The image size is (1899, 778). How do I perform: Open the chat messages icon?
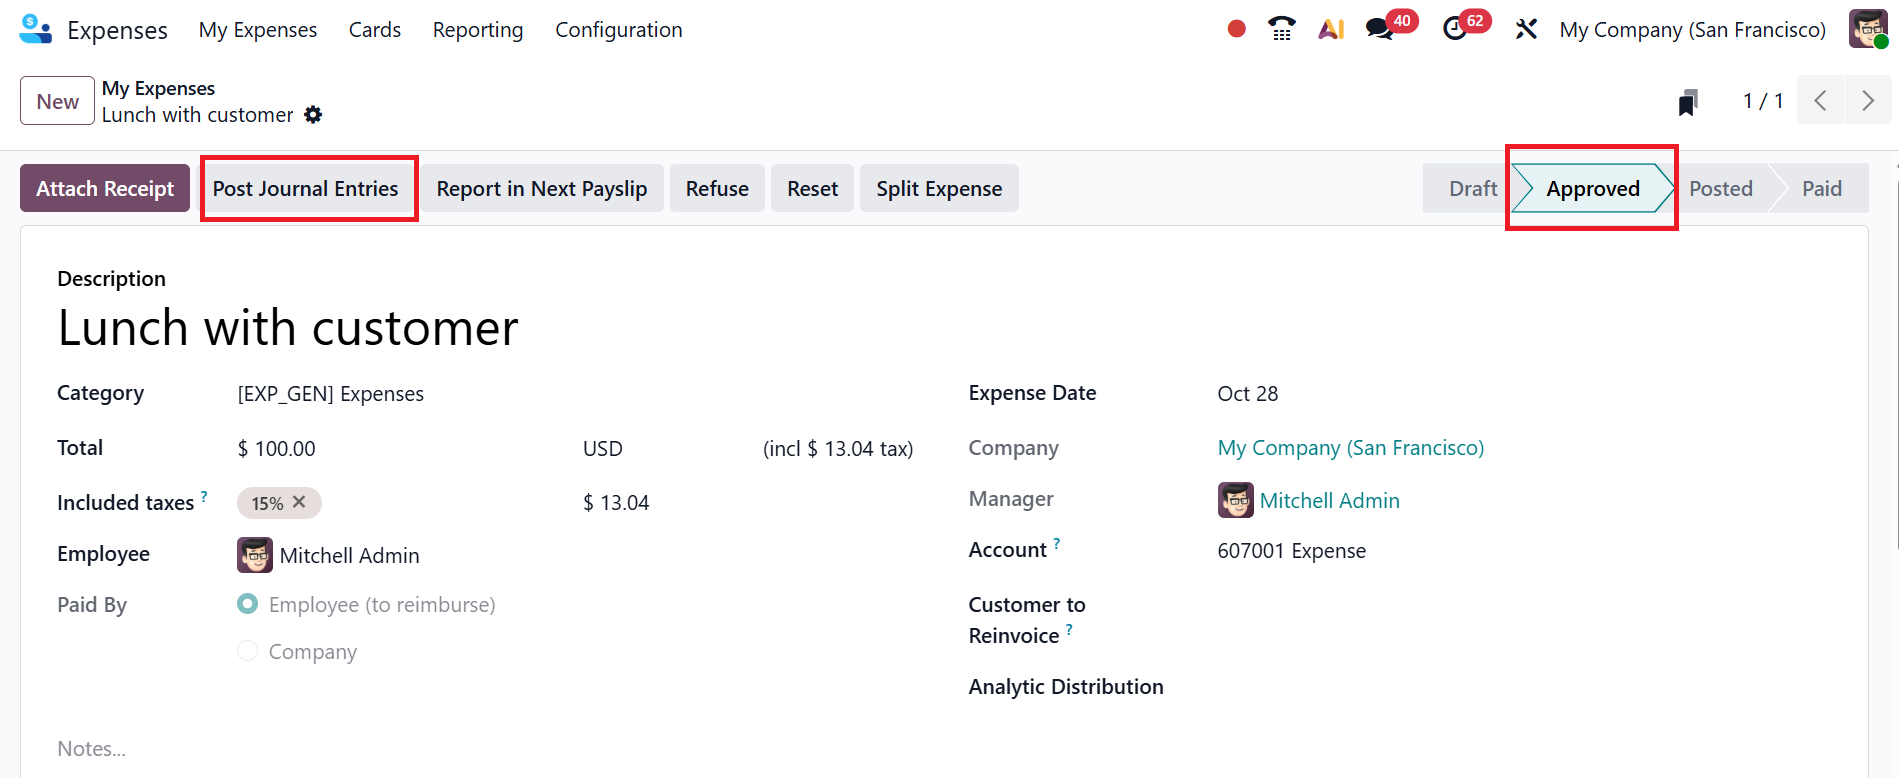pyautogui.click(x=1380, y=29)
